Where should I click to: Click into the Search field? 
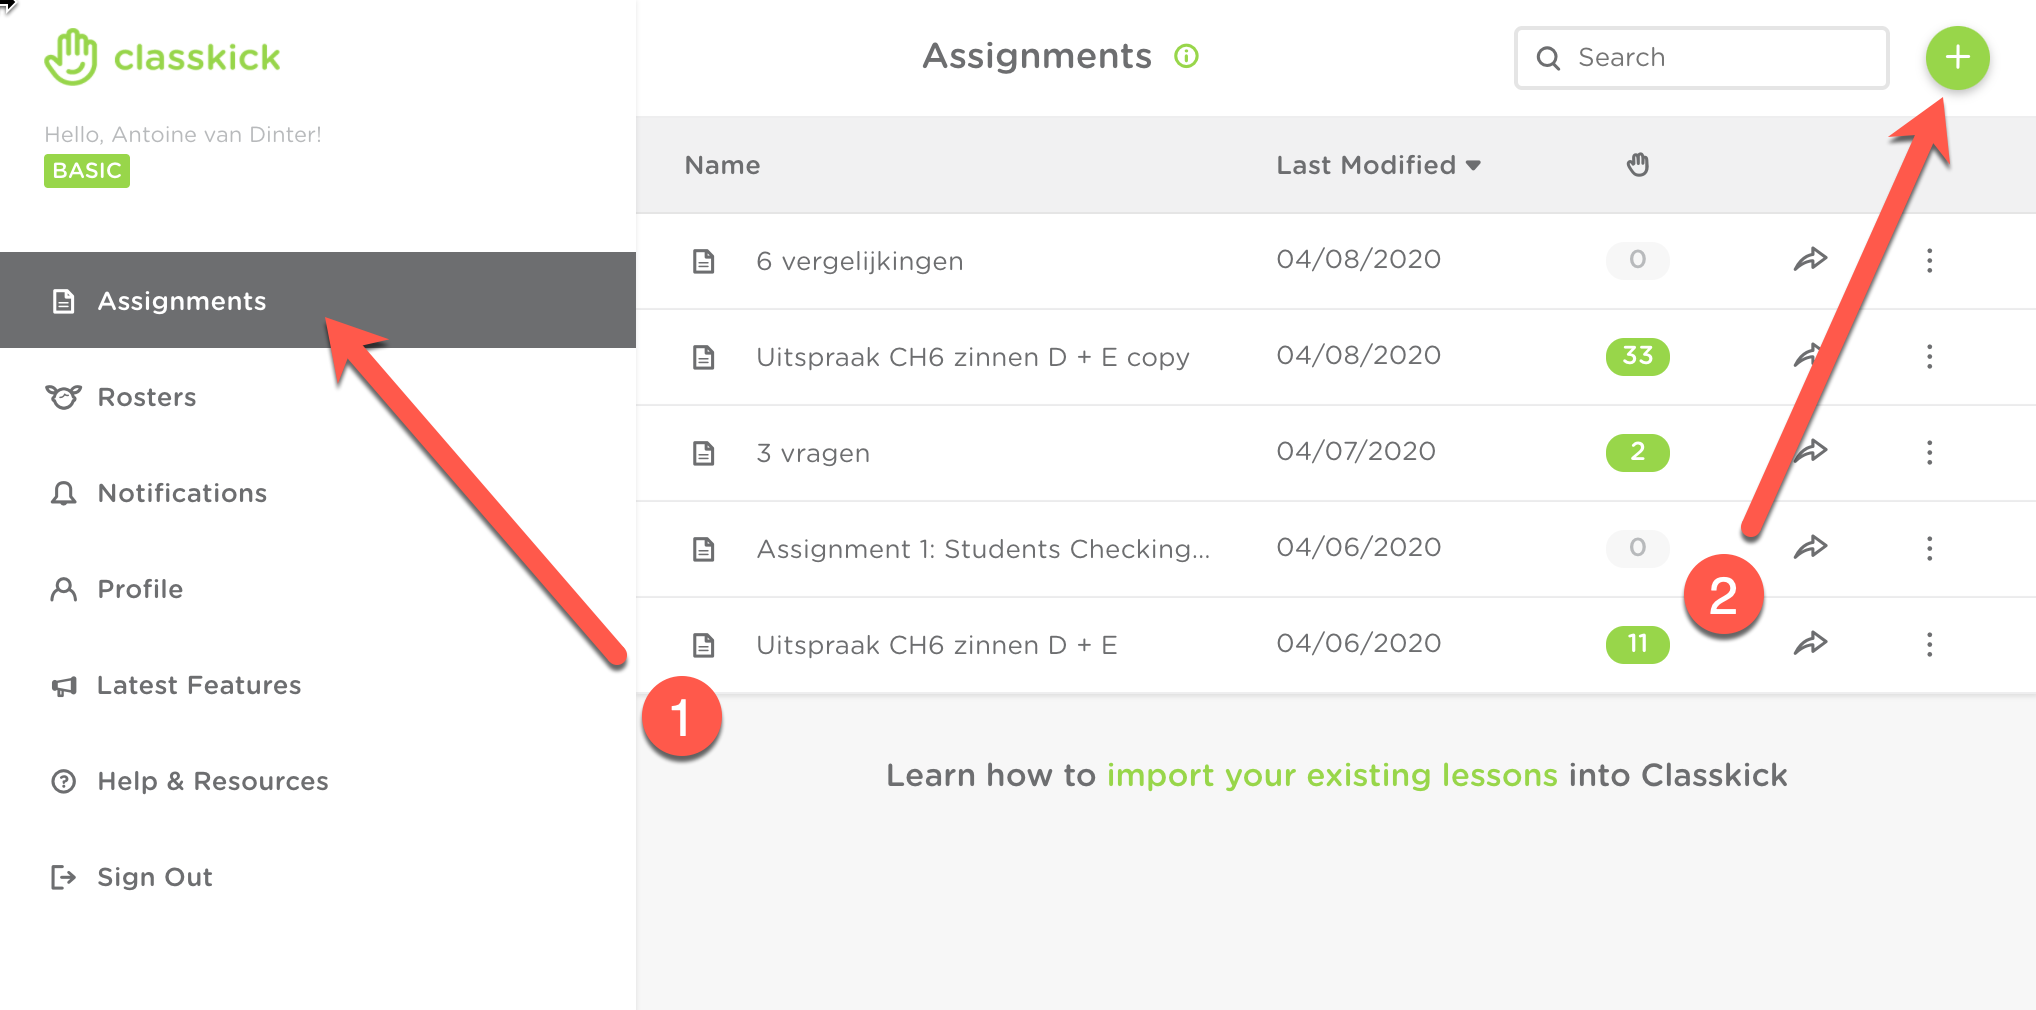[1701, 58]
